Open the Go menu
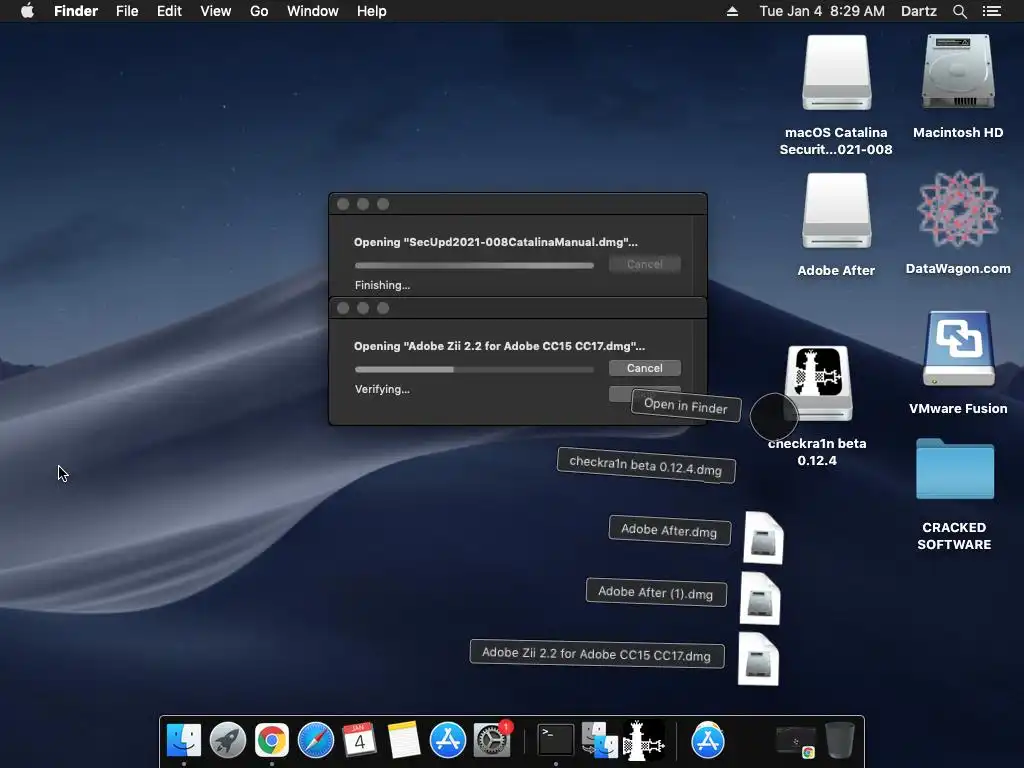1024x768 pixels. point(259,11)
